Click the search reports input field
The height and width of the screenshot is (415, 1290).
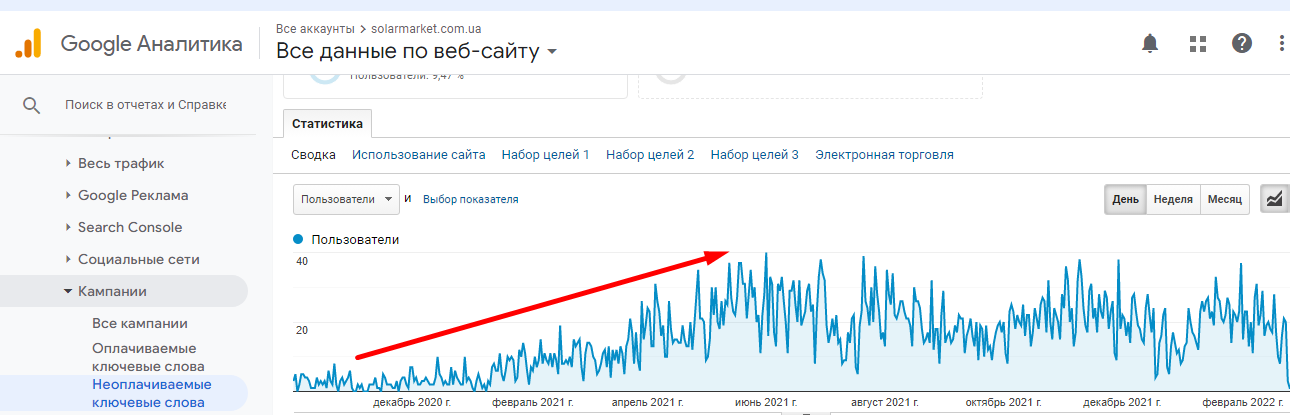[x=145, y=105]
